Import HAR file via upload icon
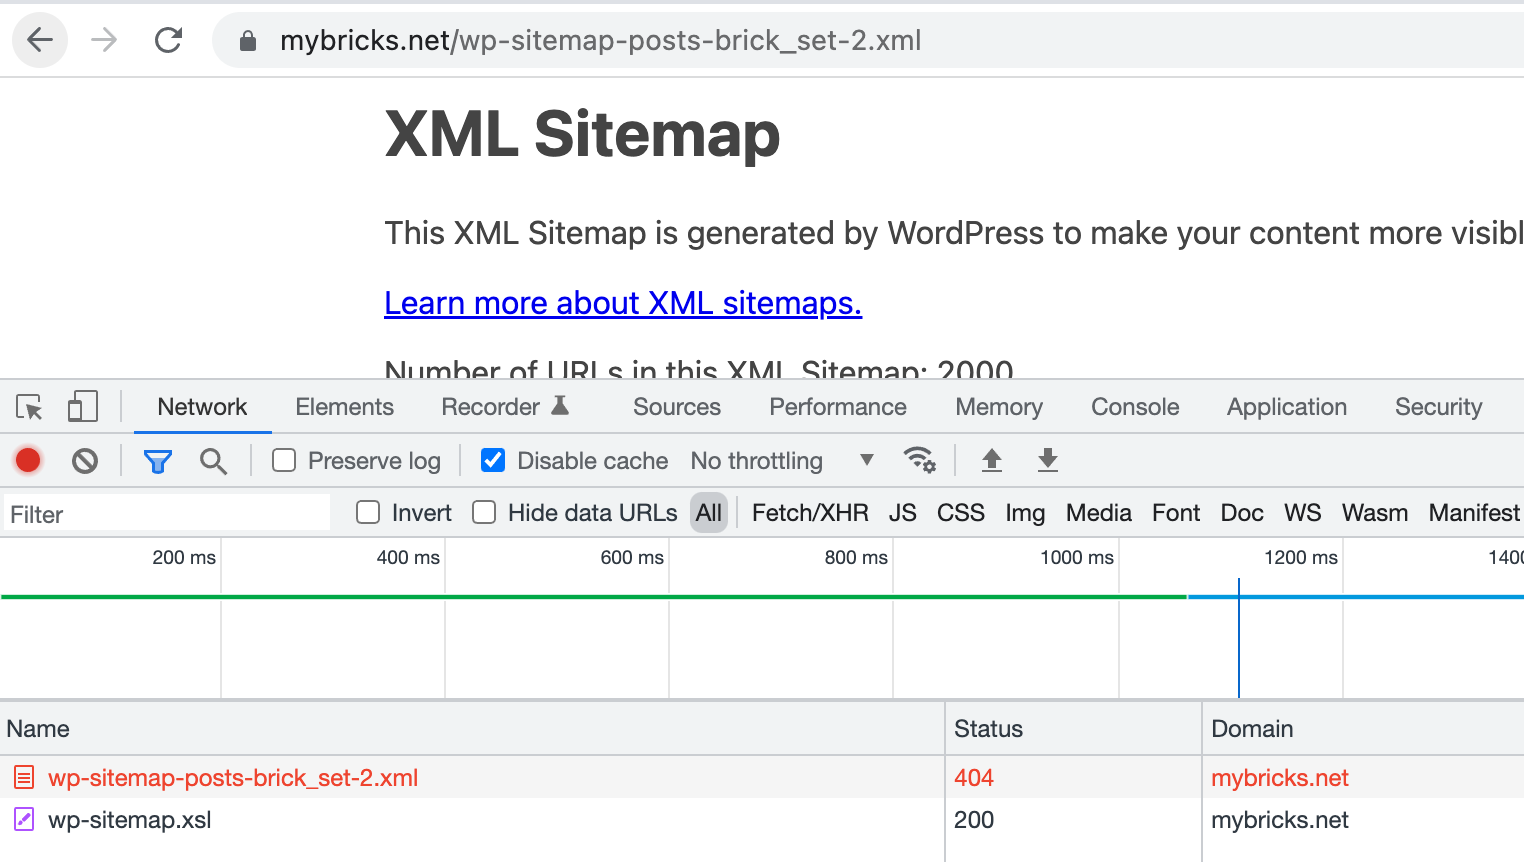Viewport: 1524px width, 862px height. point(991,460)
